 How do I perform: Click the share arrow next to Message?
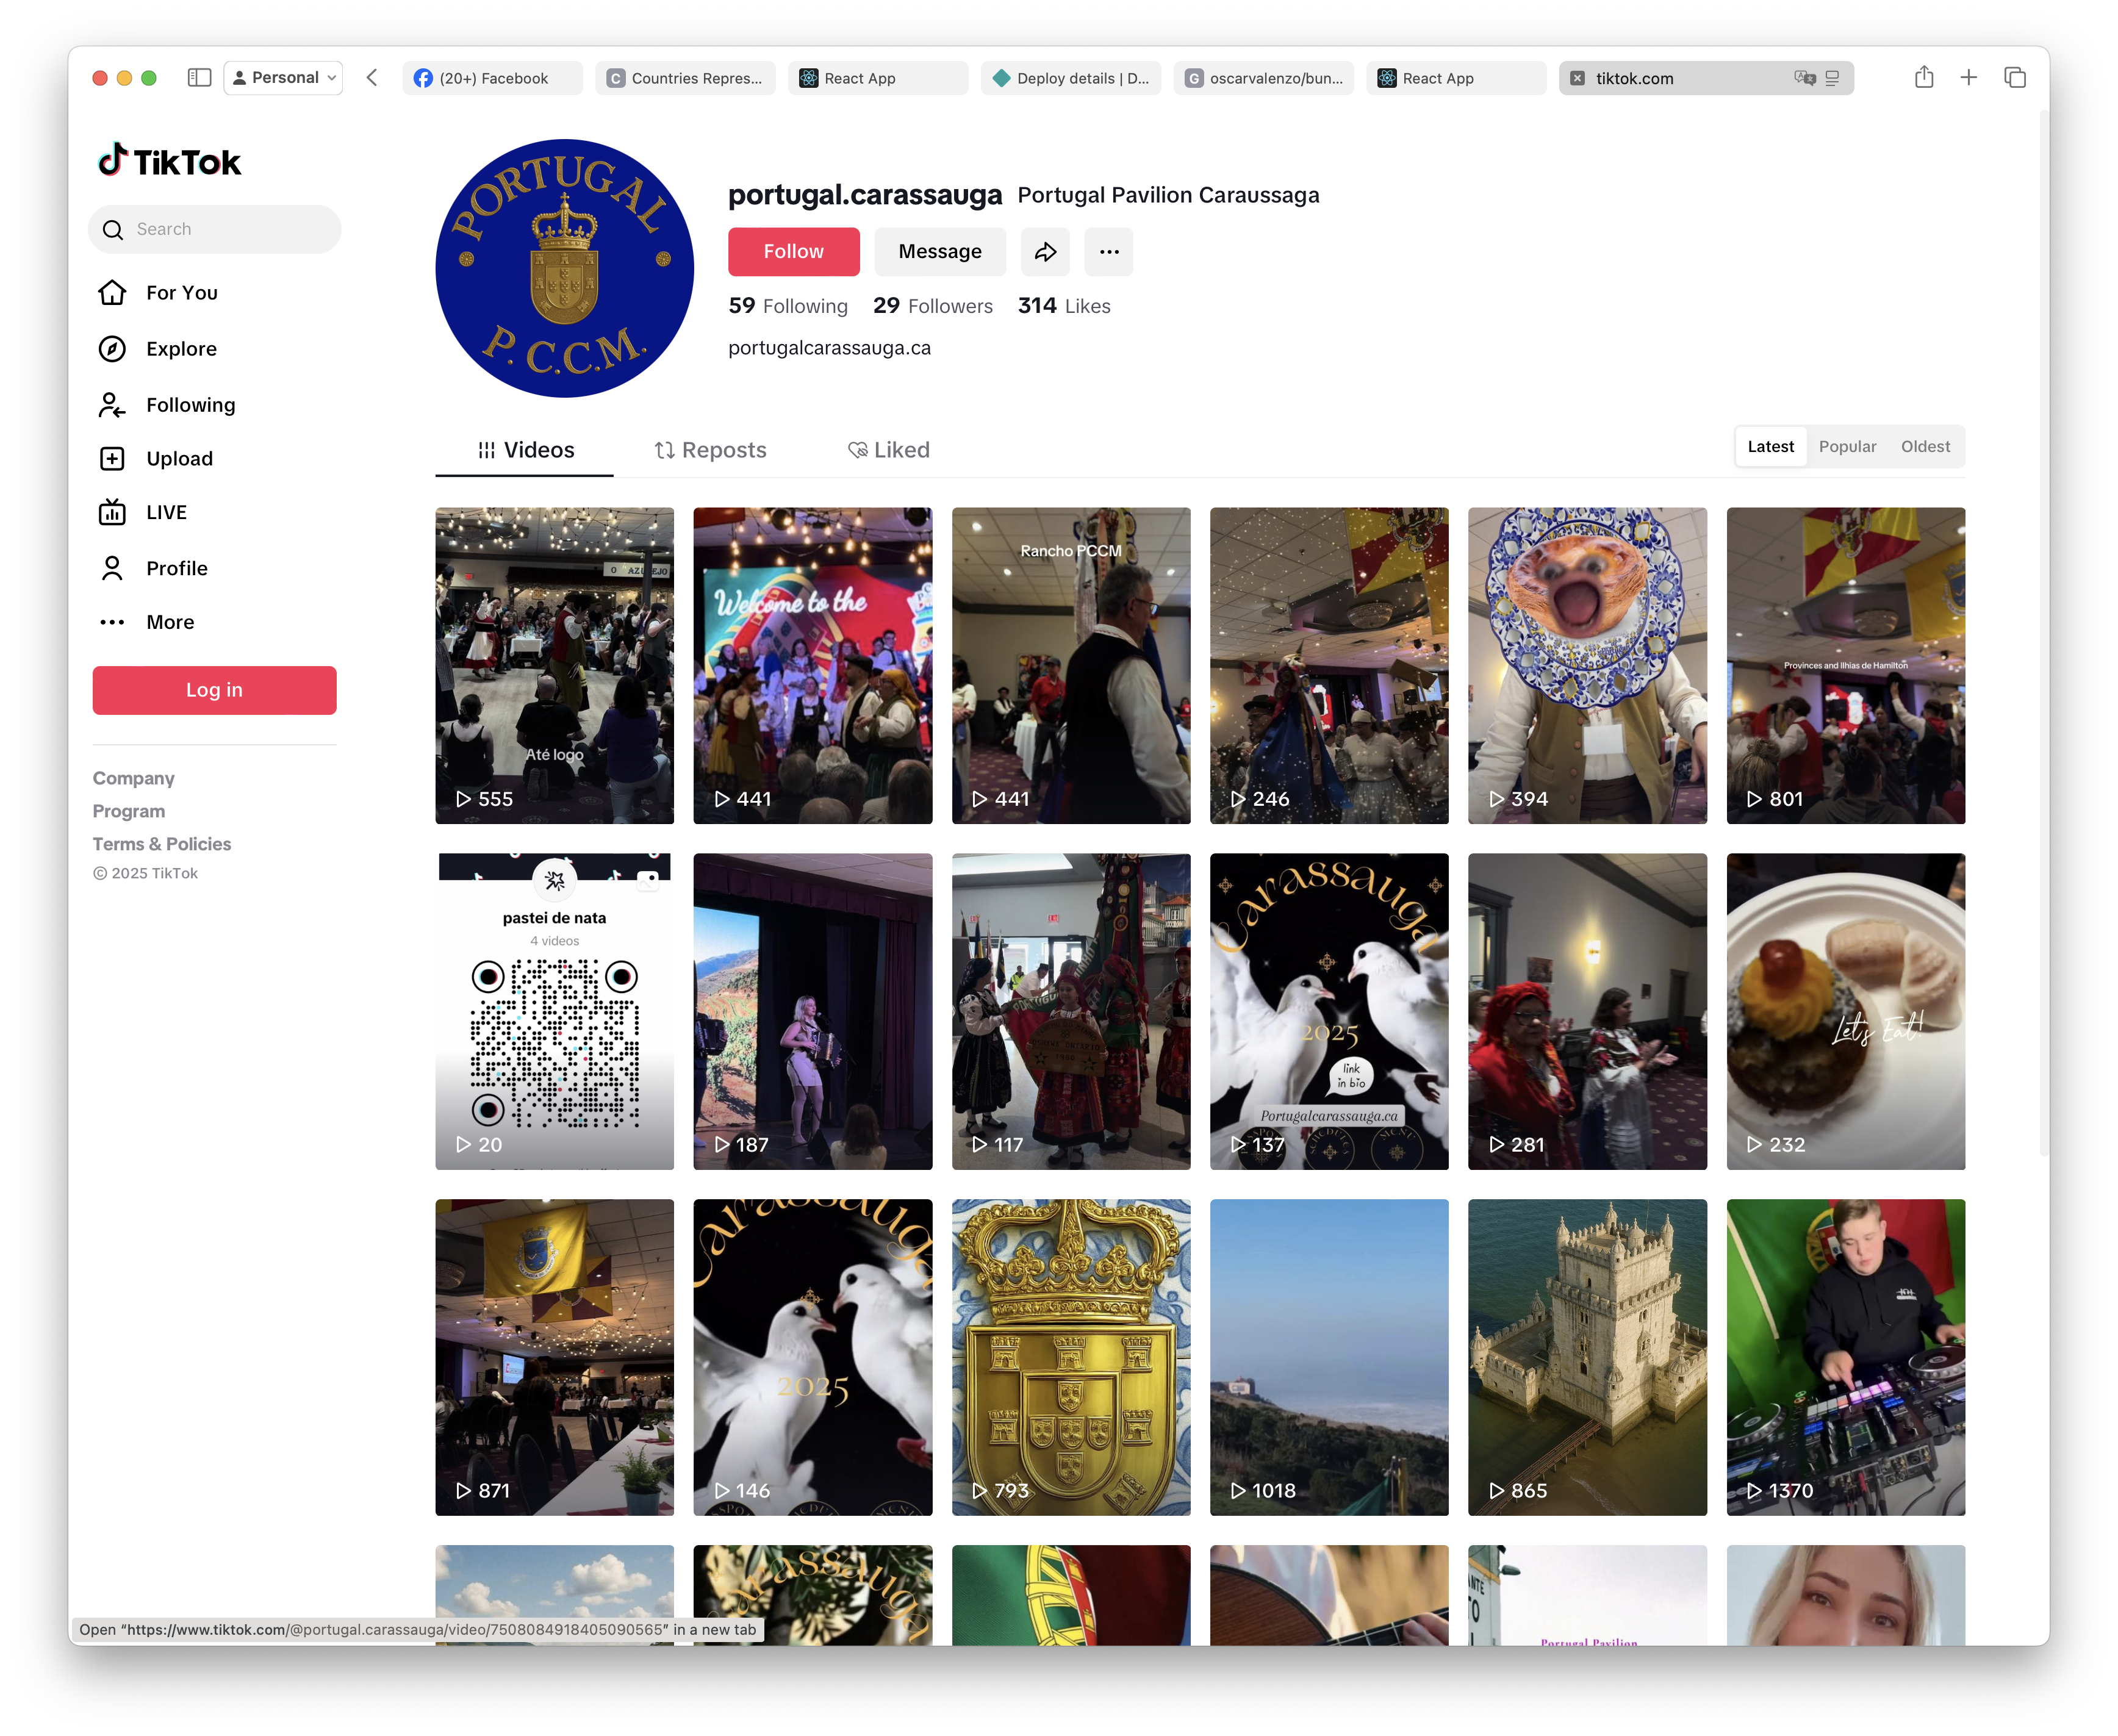click(1045, 252)
